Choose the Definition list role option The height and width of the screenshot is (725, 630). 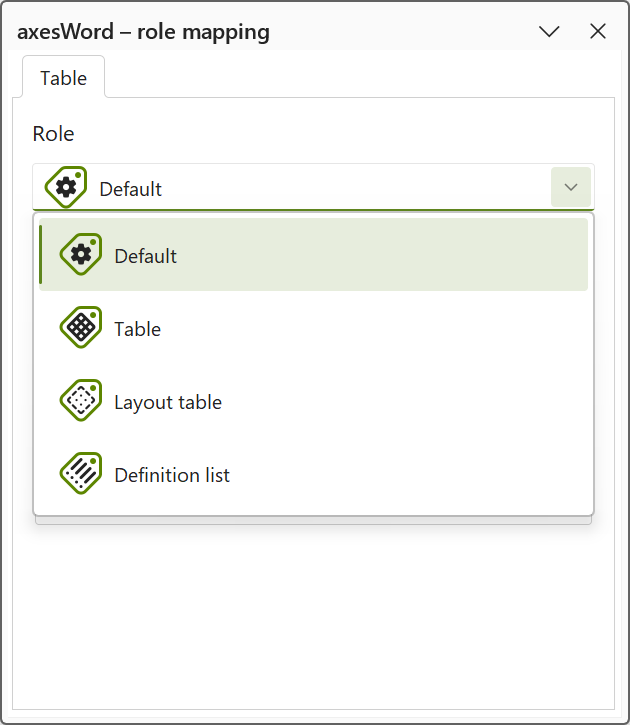pos(313,474)
